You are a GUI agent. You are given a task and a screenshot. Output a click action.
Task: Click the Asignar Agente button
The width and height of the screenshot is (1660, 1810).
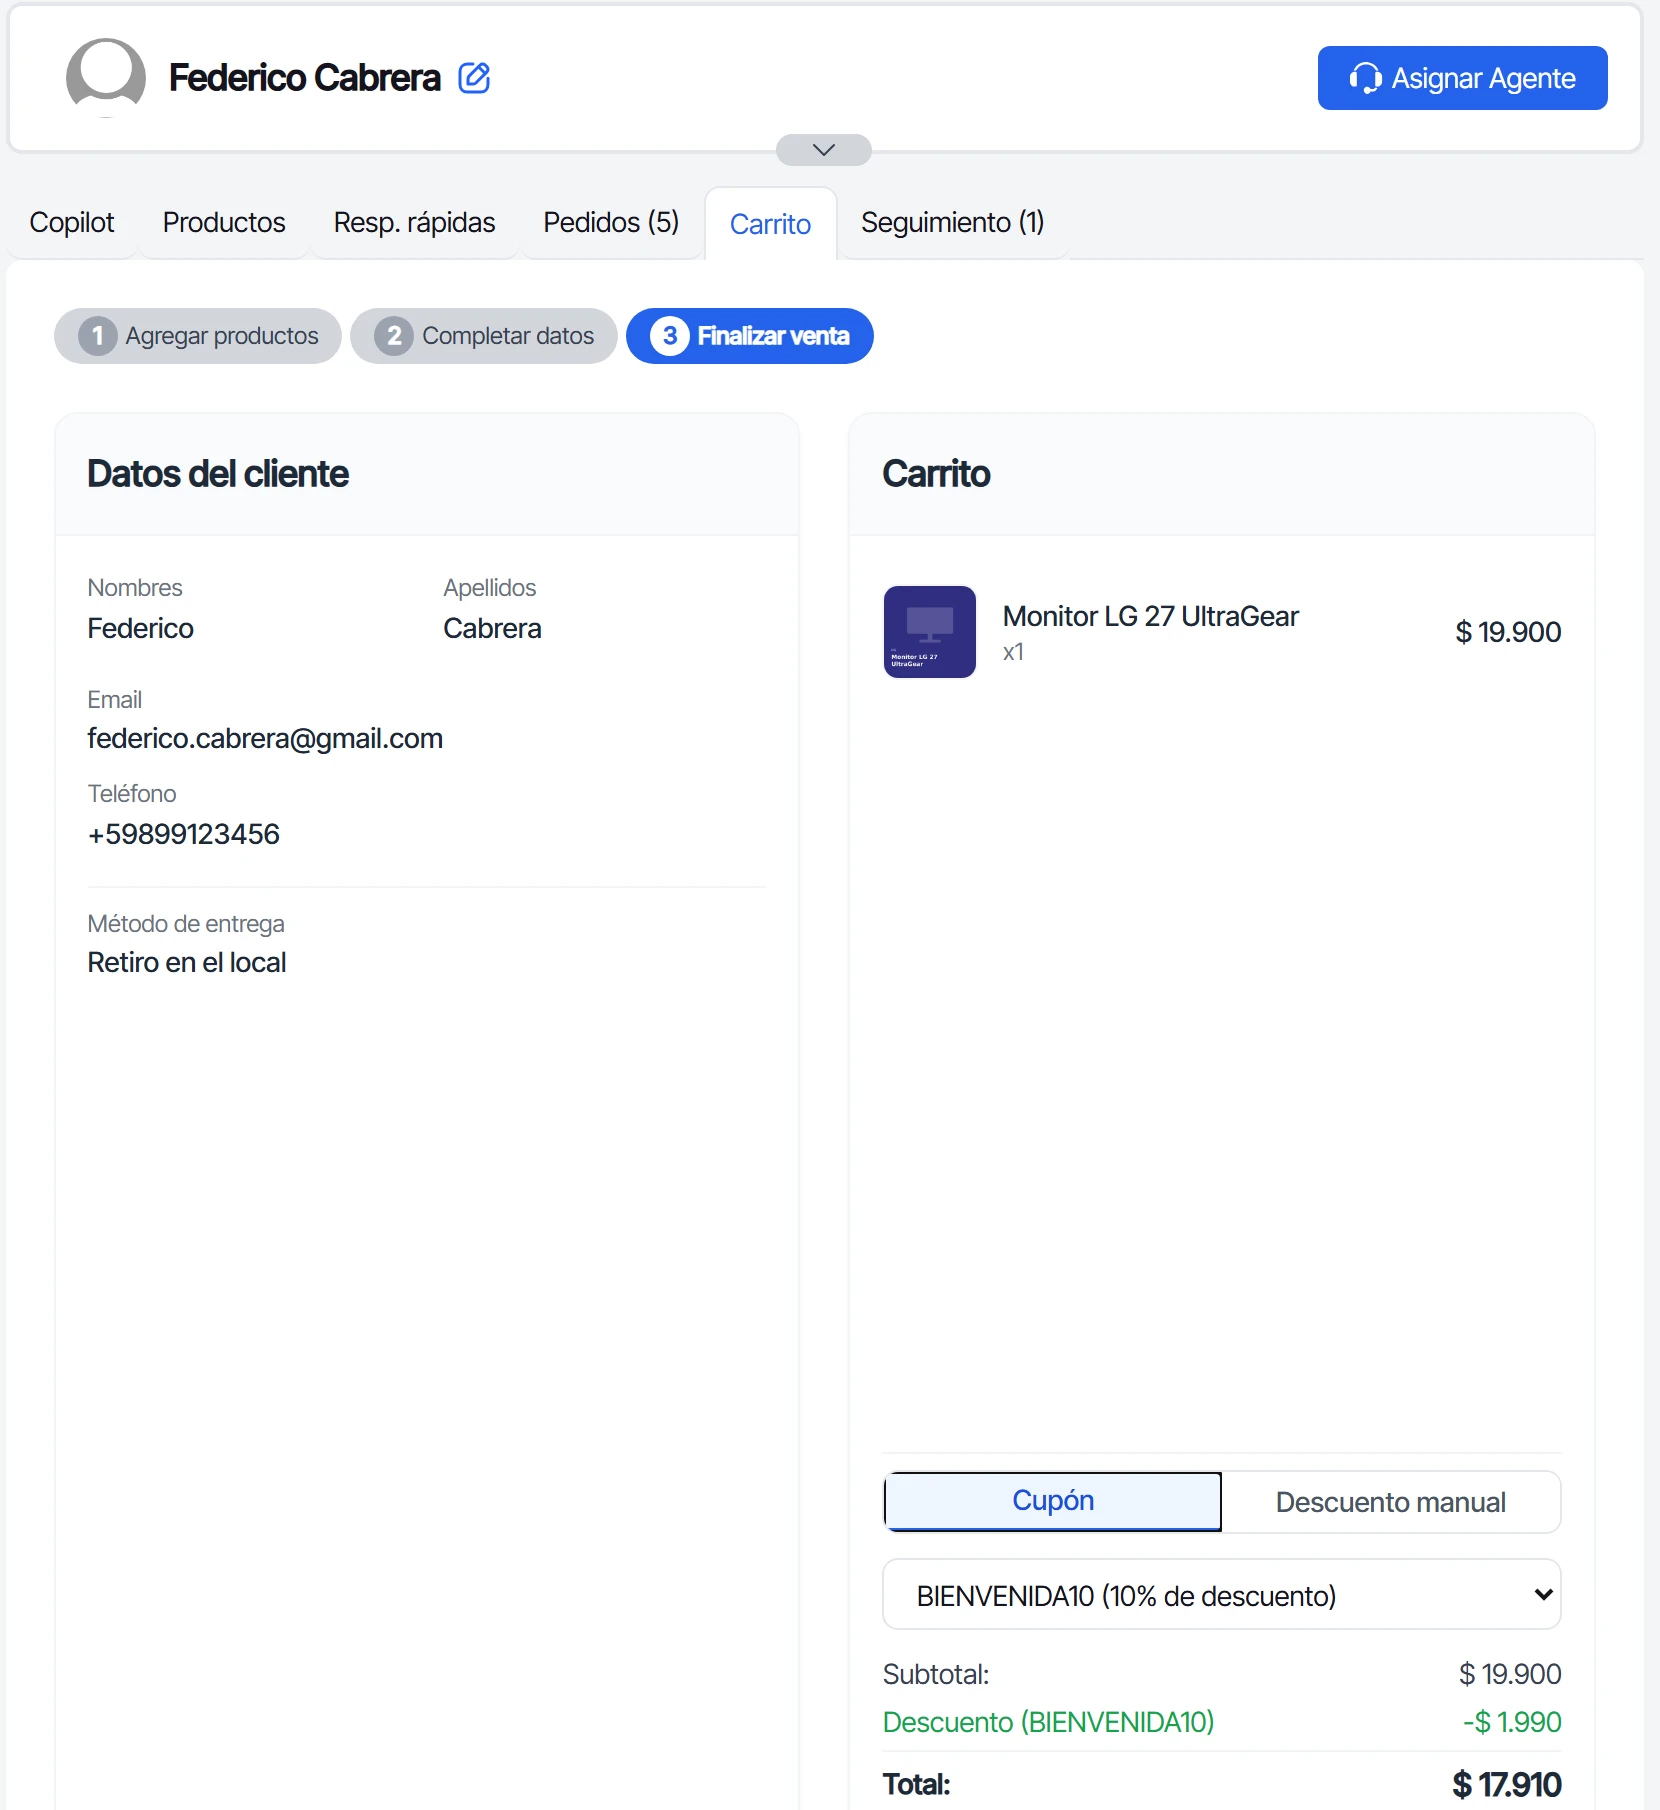(x=1462, y=78)
